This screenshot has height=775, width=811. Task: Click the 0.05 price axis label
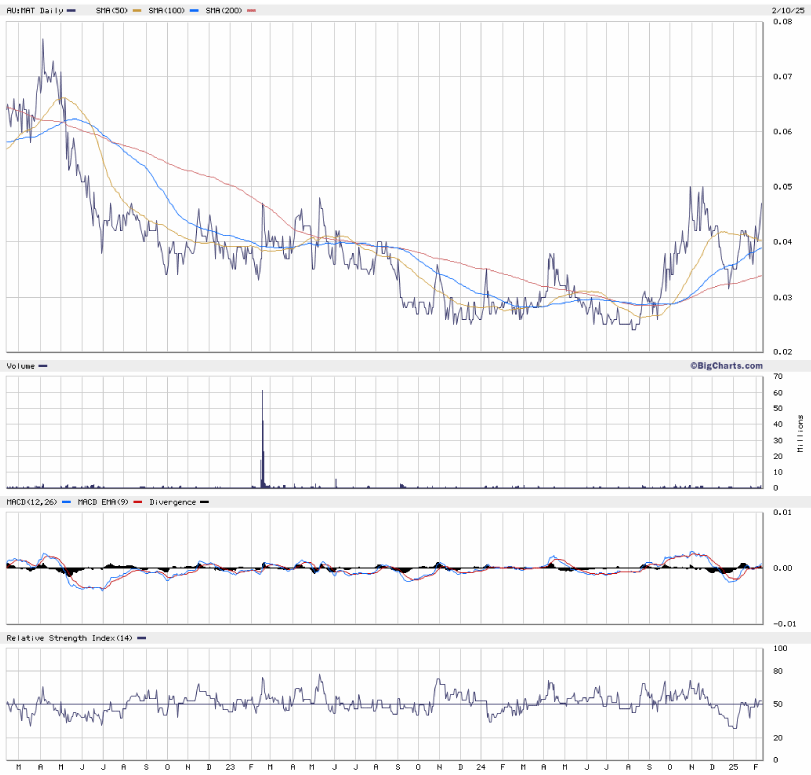778,187
